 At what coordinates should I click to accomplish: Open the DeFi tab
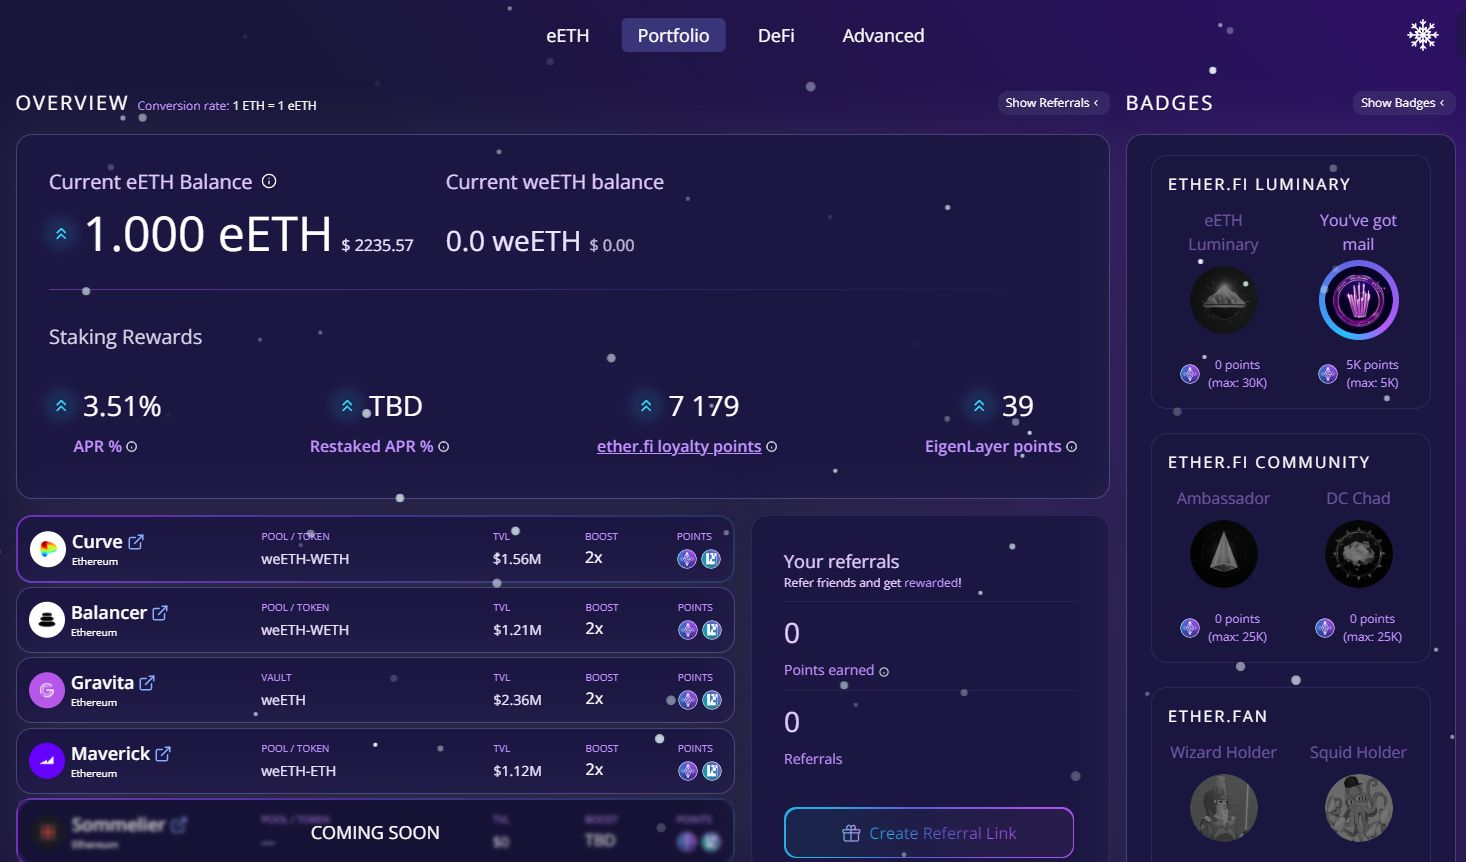(776, 35)
